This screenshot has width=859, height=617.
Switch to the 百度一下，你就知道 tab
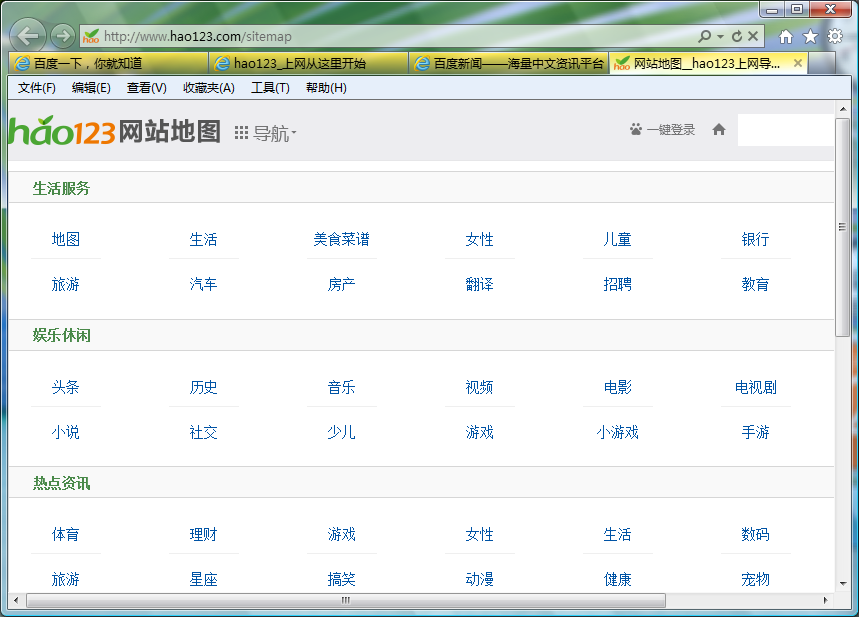(108, 64)
